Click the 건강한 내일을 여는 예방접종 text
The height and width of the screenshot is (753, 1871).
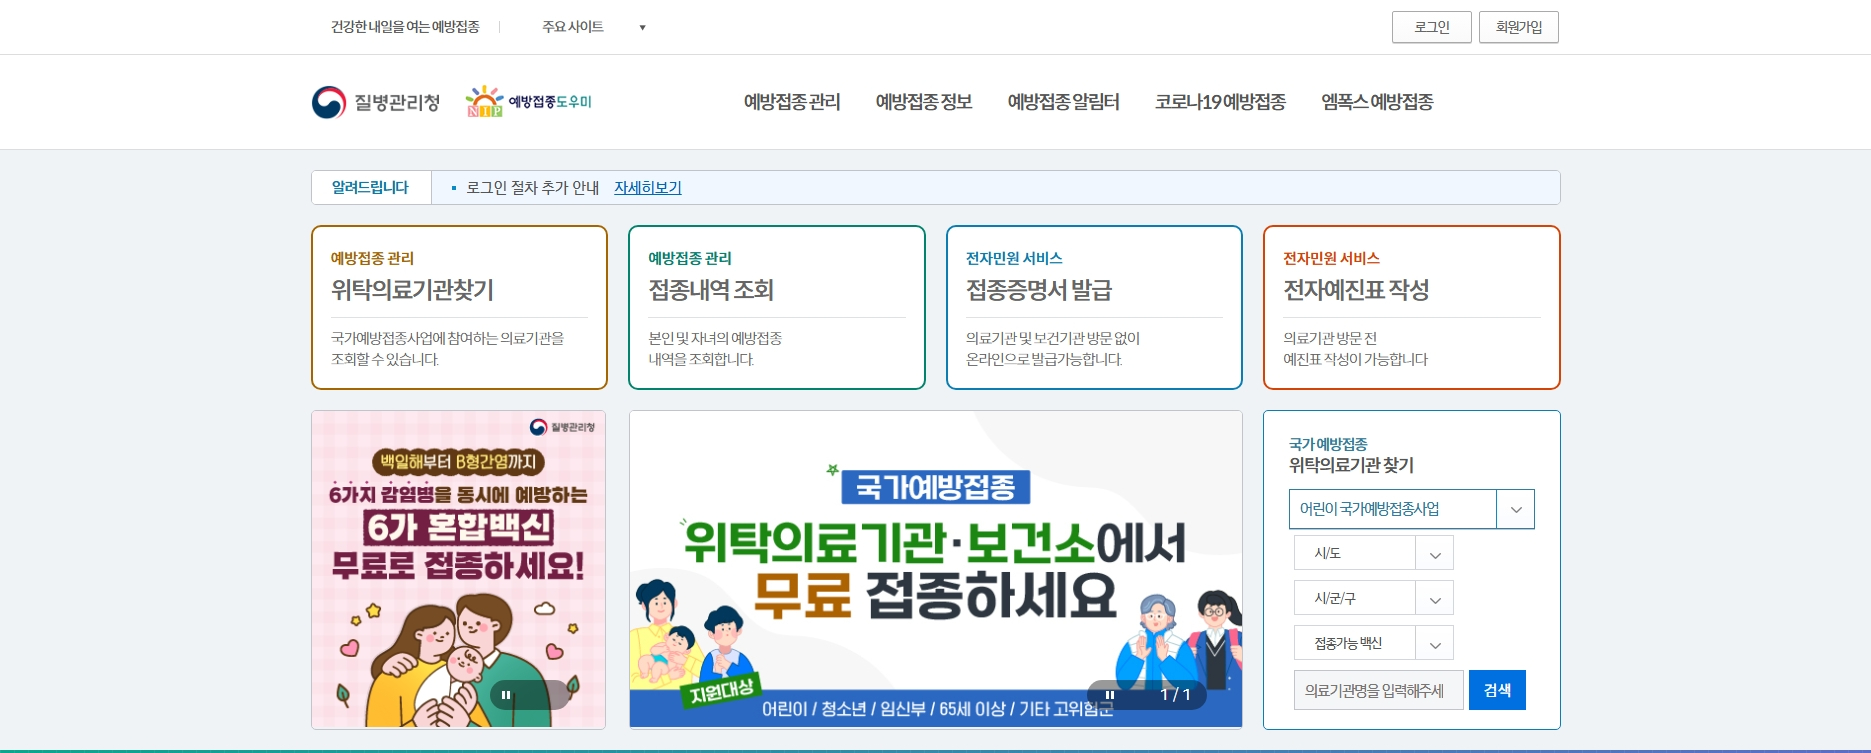(405, 27)
